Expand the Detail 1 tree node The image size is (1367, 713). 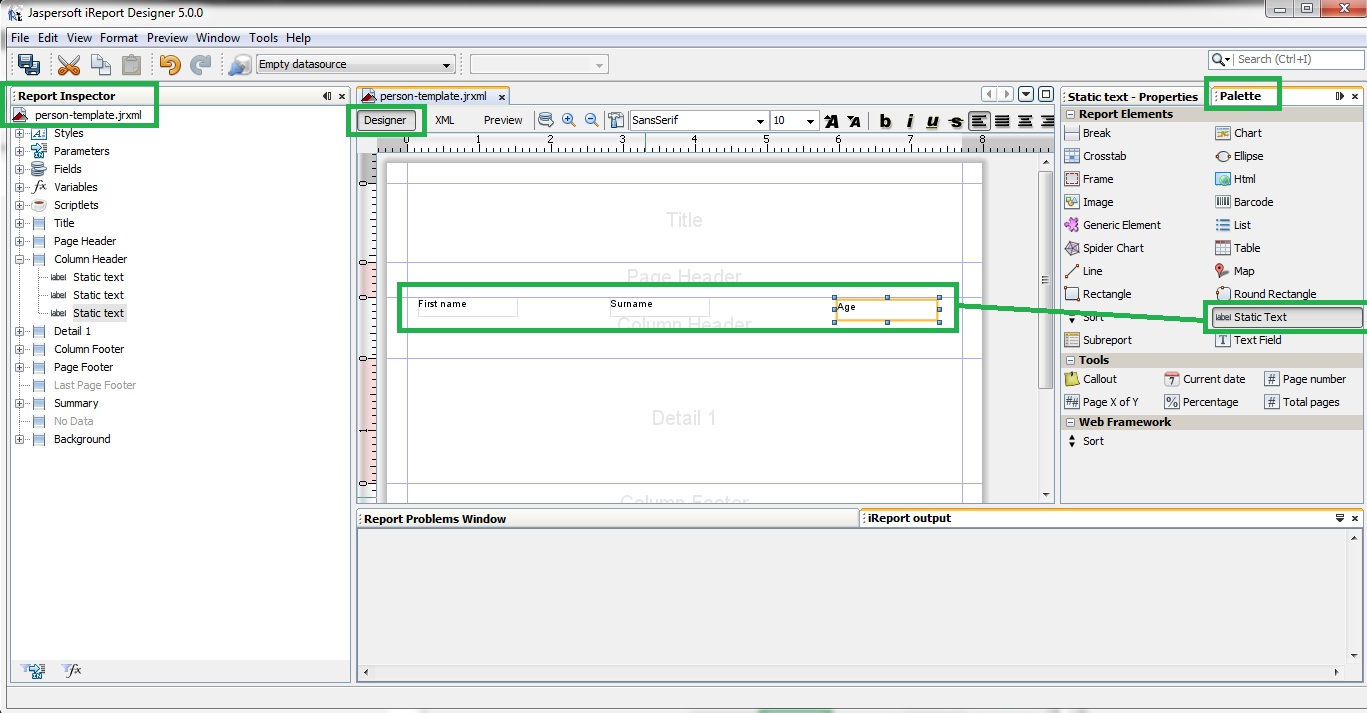pos(19,331)
